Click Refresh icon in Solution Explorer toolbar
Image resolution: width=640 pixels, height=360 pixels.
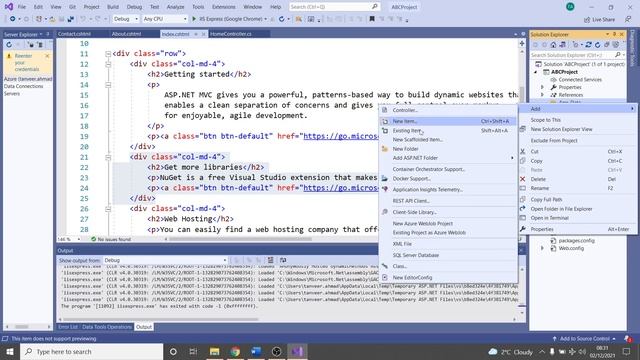(598, 45)
